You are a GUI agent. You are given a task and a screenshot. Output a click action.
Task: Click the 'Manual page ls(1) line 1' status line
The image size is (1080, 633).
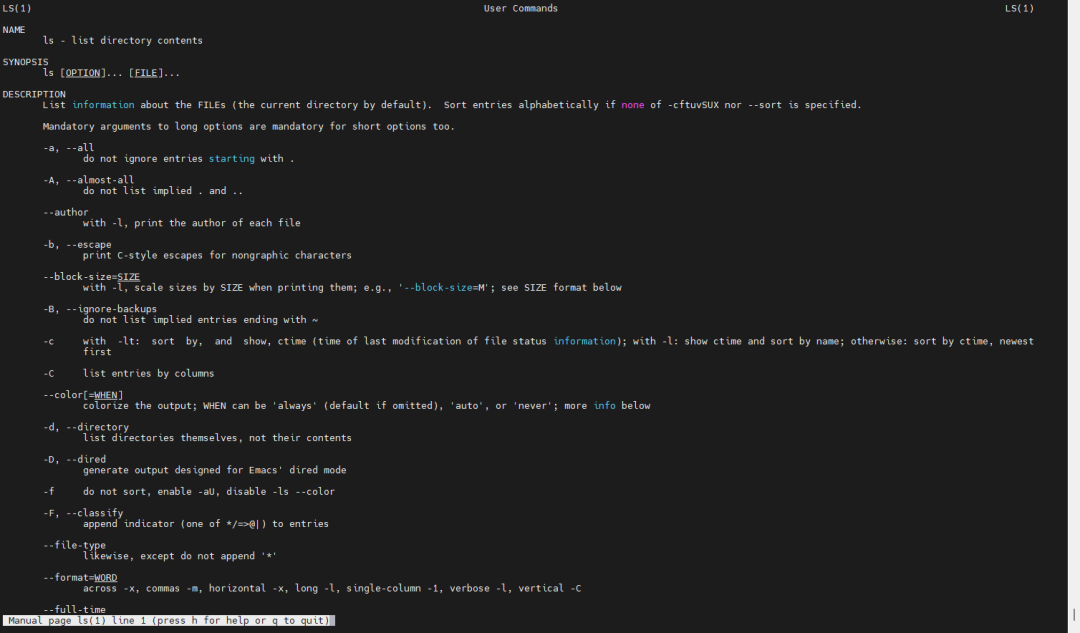coord(169,621)
